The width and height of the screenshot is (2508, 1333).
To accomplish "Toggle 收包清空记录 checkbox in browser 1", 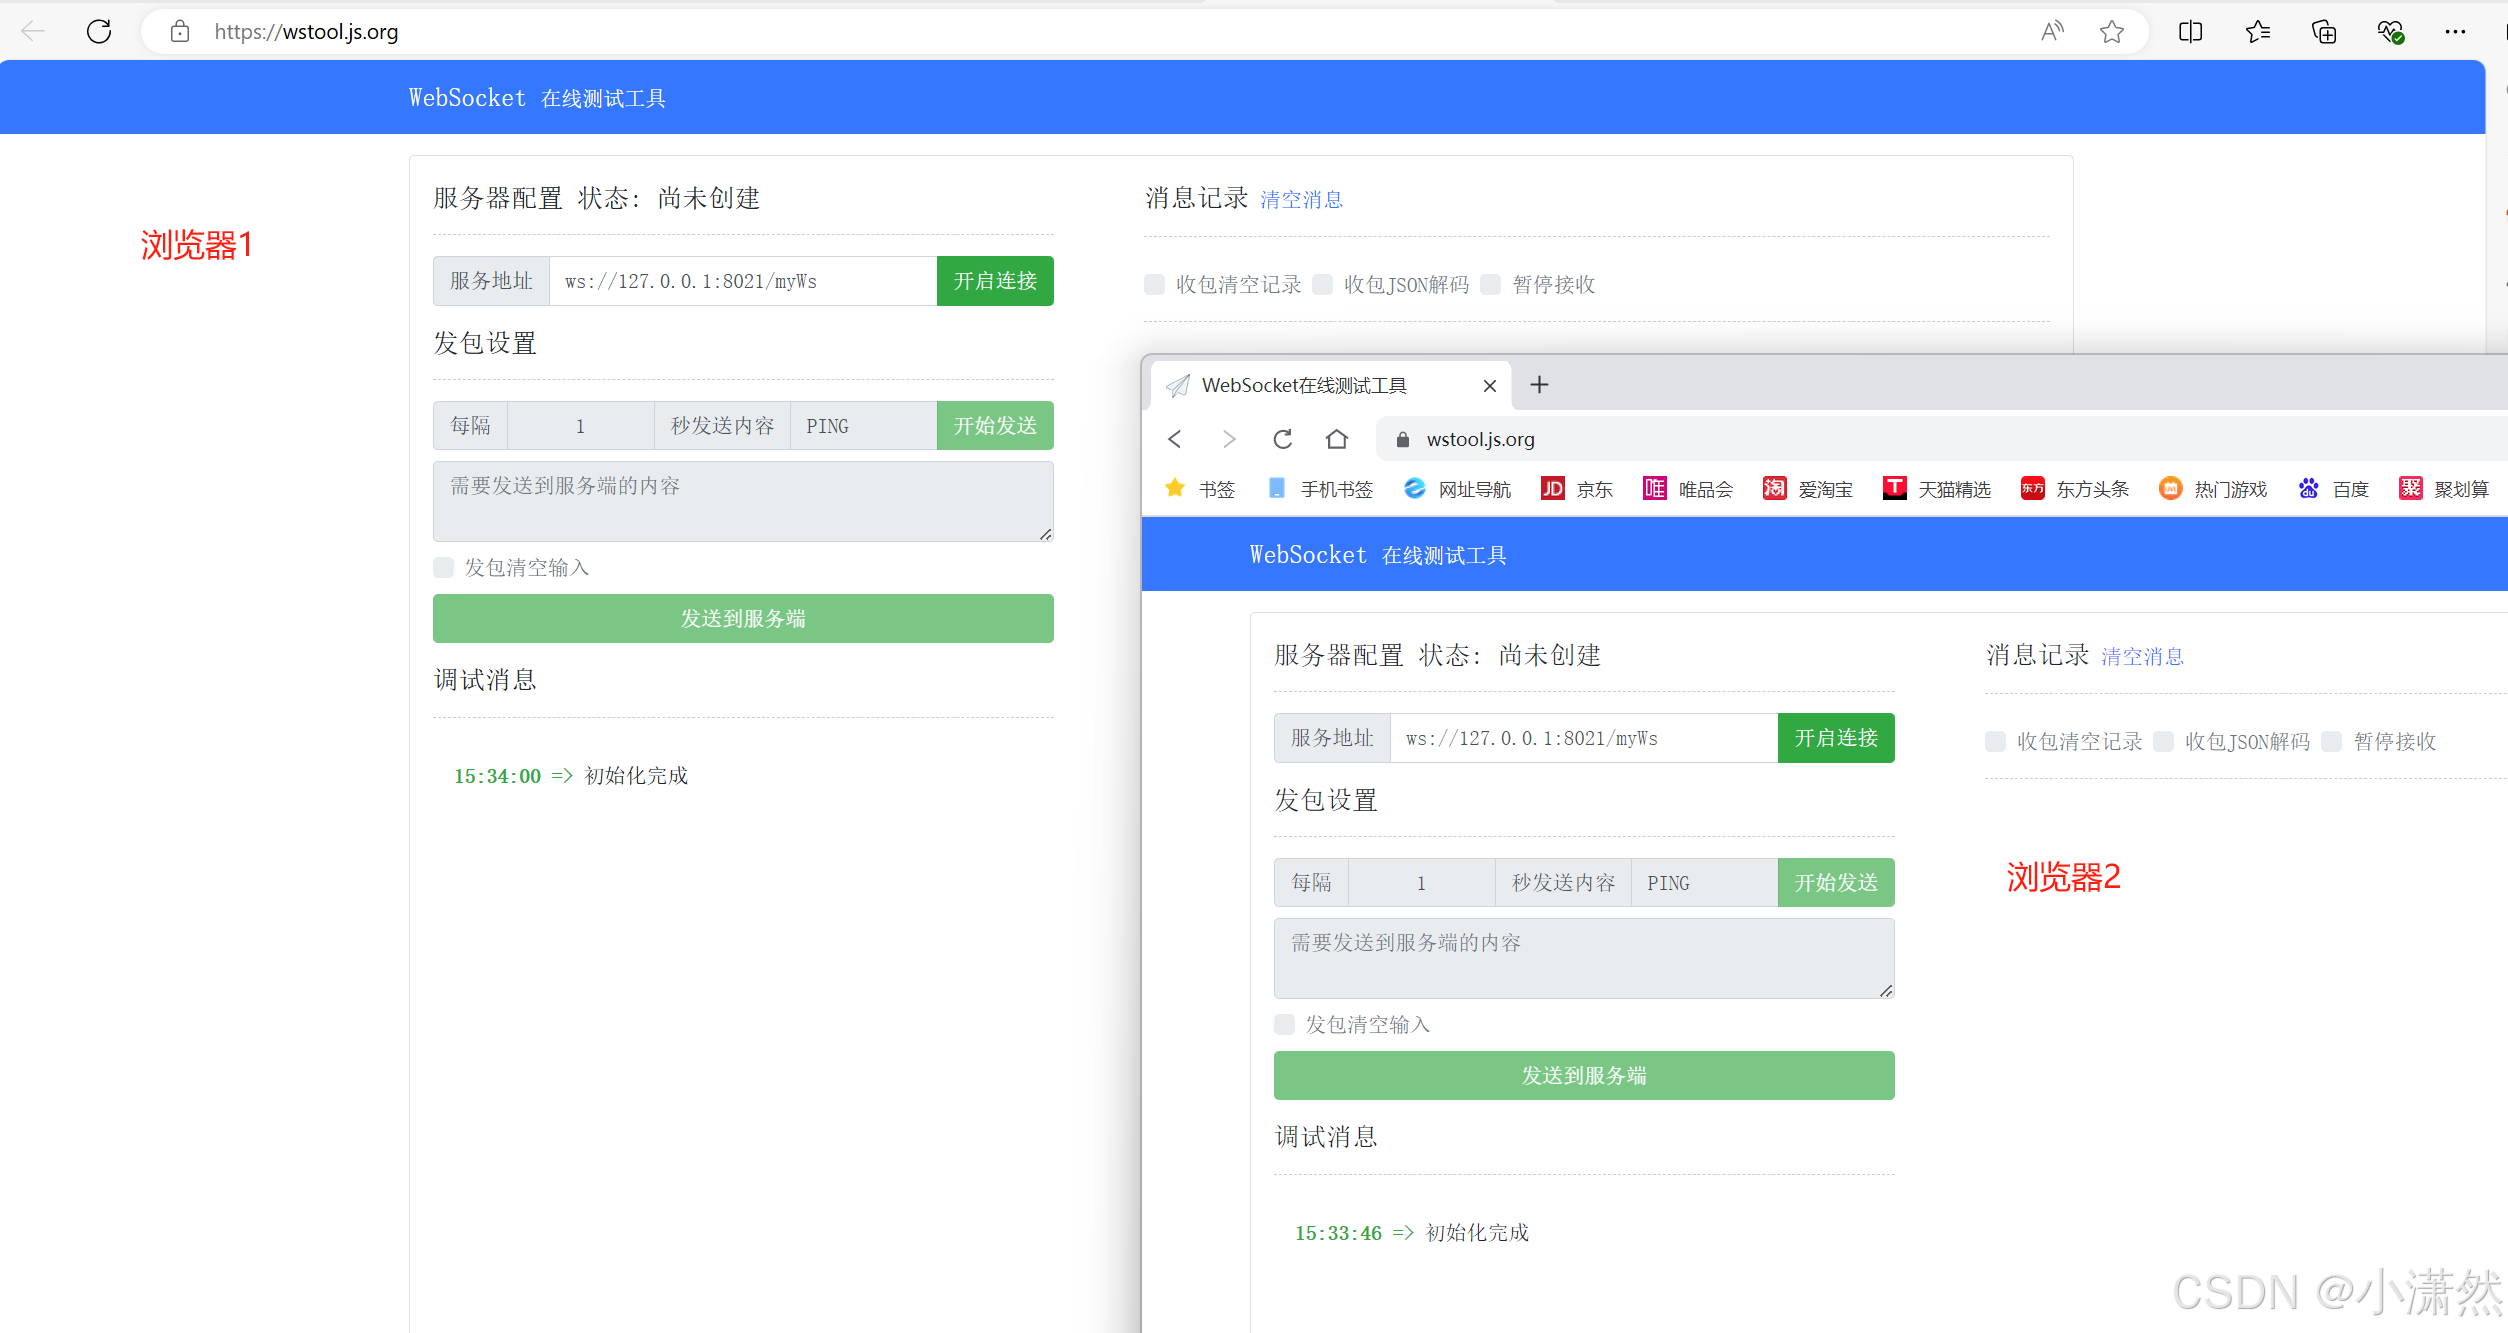I will [1154, 285].
